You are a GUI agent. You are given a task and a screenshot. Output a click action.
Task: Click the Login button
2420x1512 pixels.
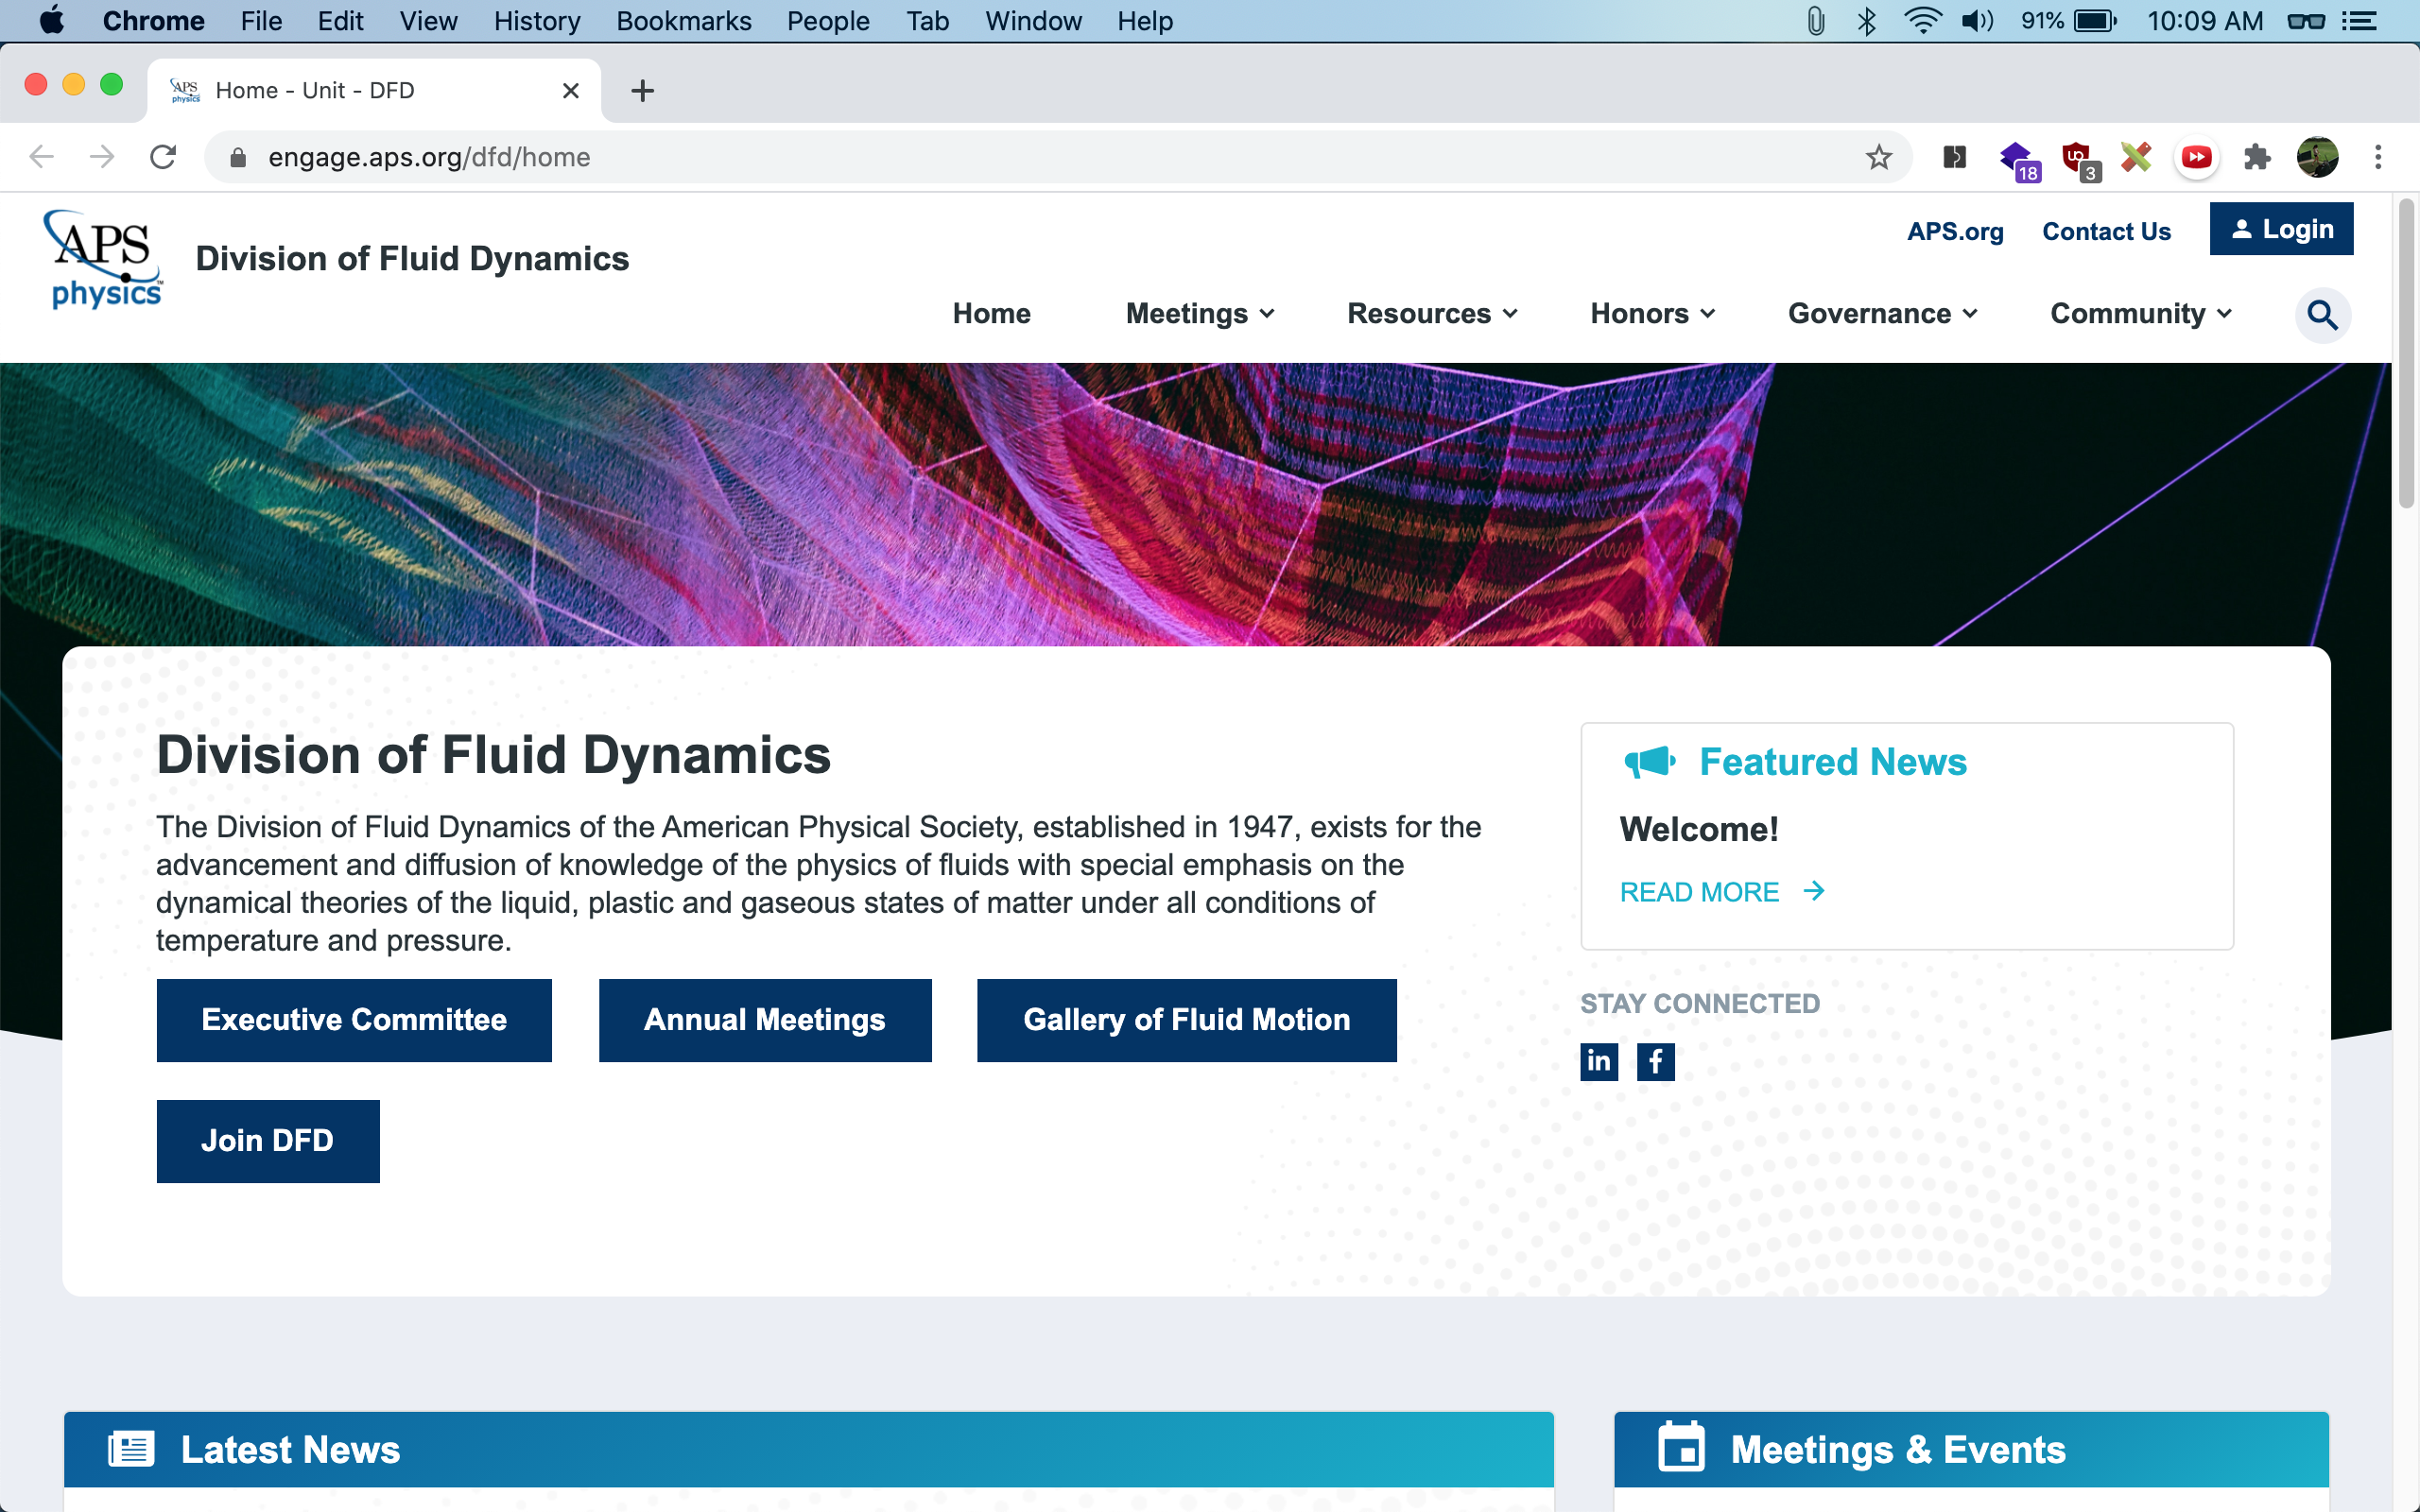[2280, 229]
